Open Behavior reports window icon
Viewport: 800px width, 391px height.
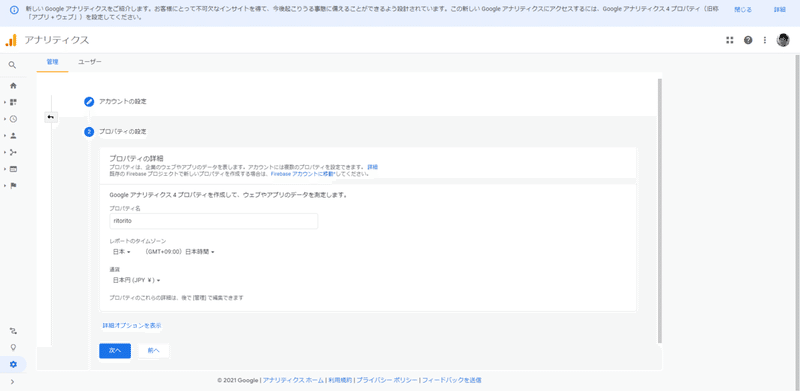coord(13,169)
